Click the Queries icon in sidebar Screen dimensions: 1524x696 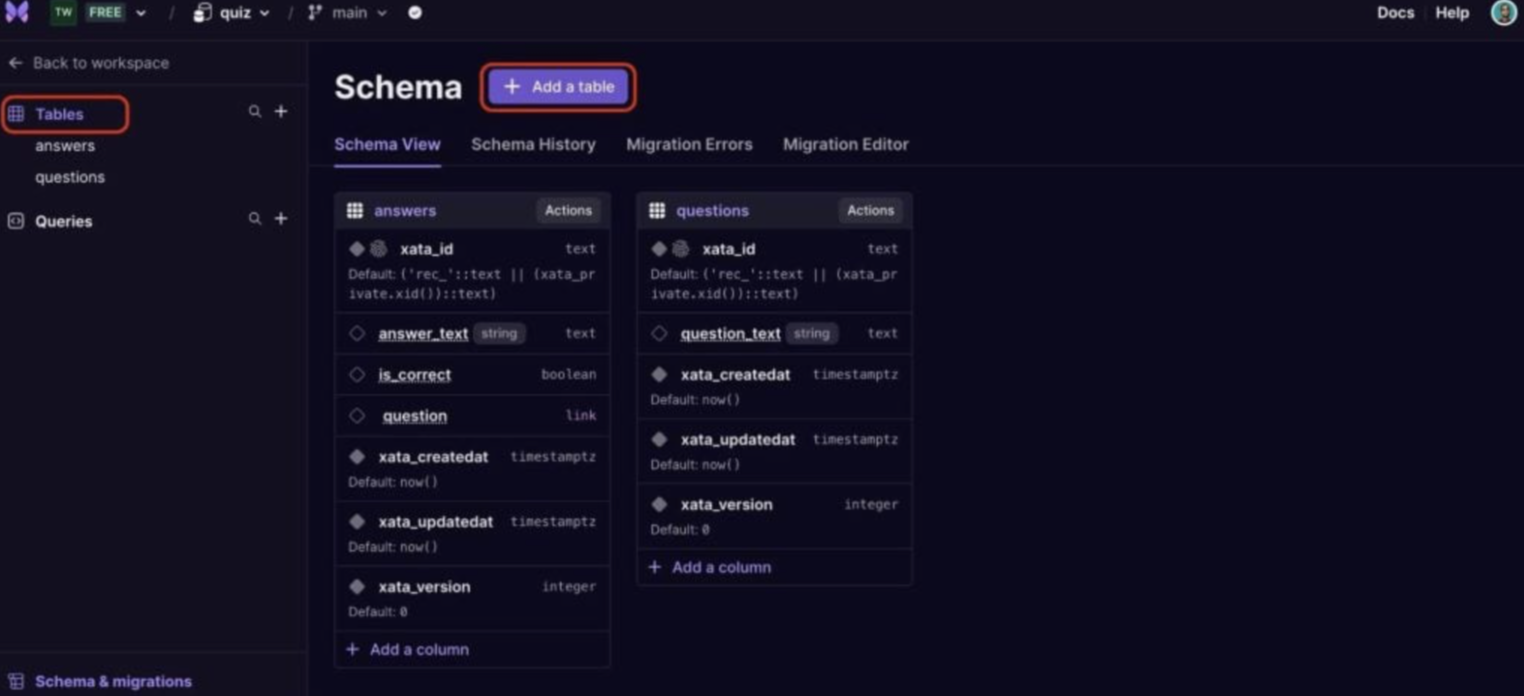pos(16,221)
